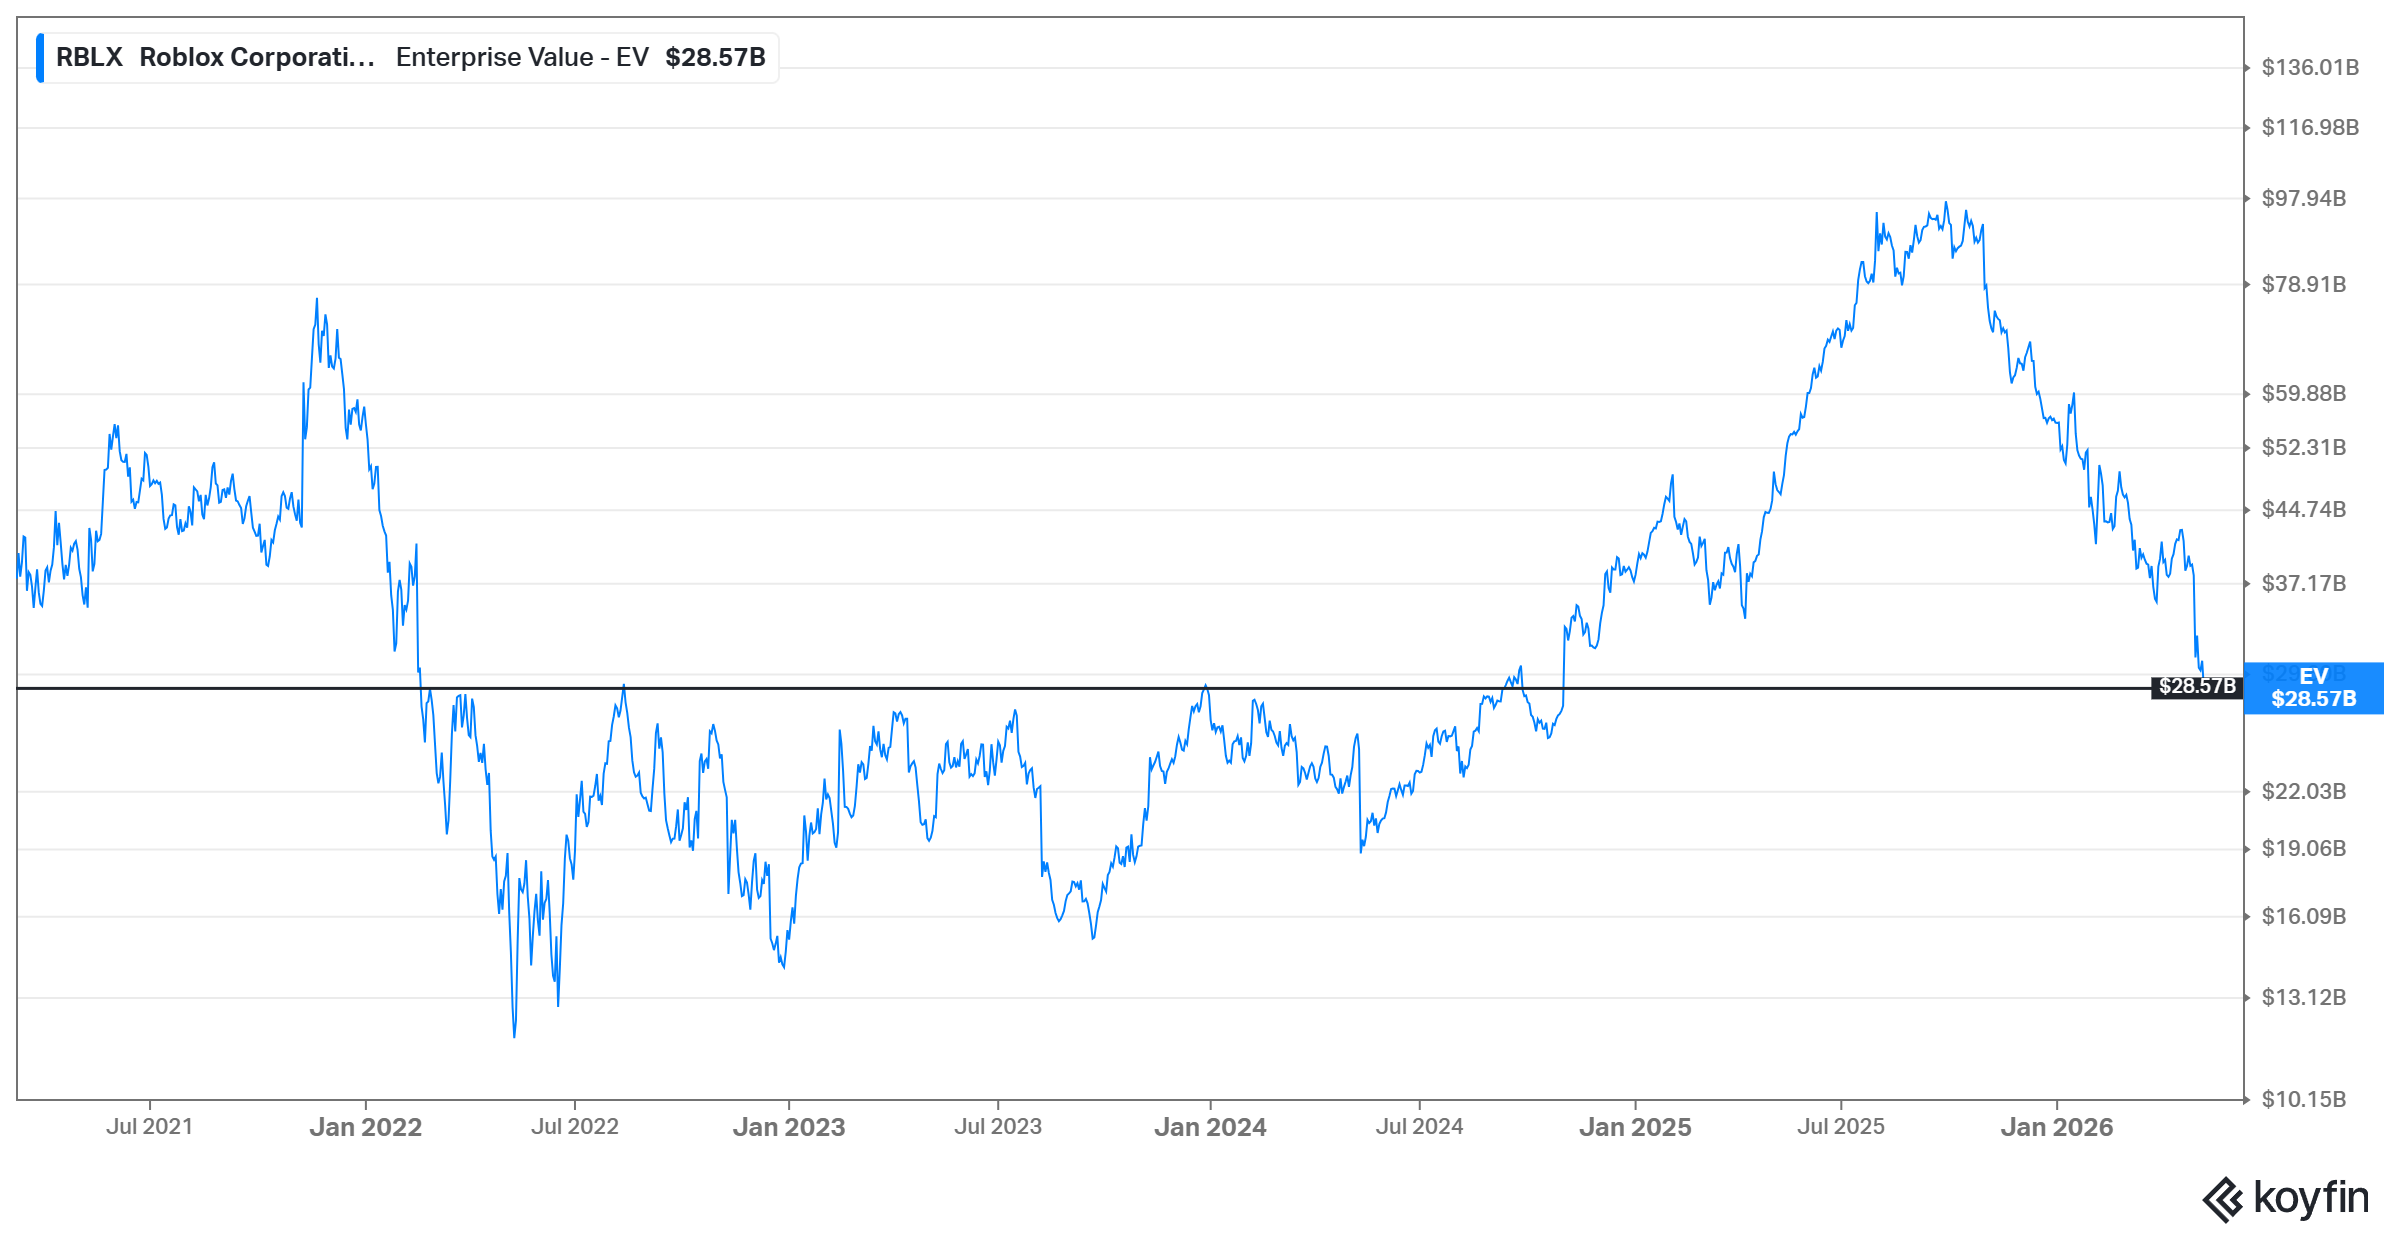Click the Koyfin logo icon
2400x1240 pixels.
pos(2223,1200)
